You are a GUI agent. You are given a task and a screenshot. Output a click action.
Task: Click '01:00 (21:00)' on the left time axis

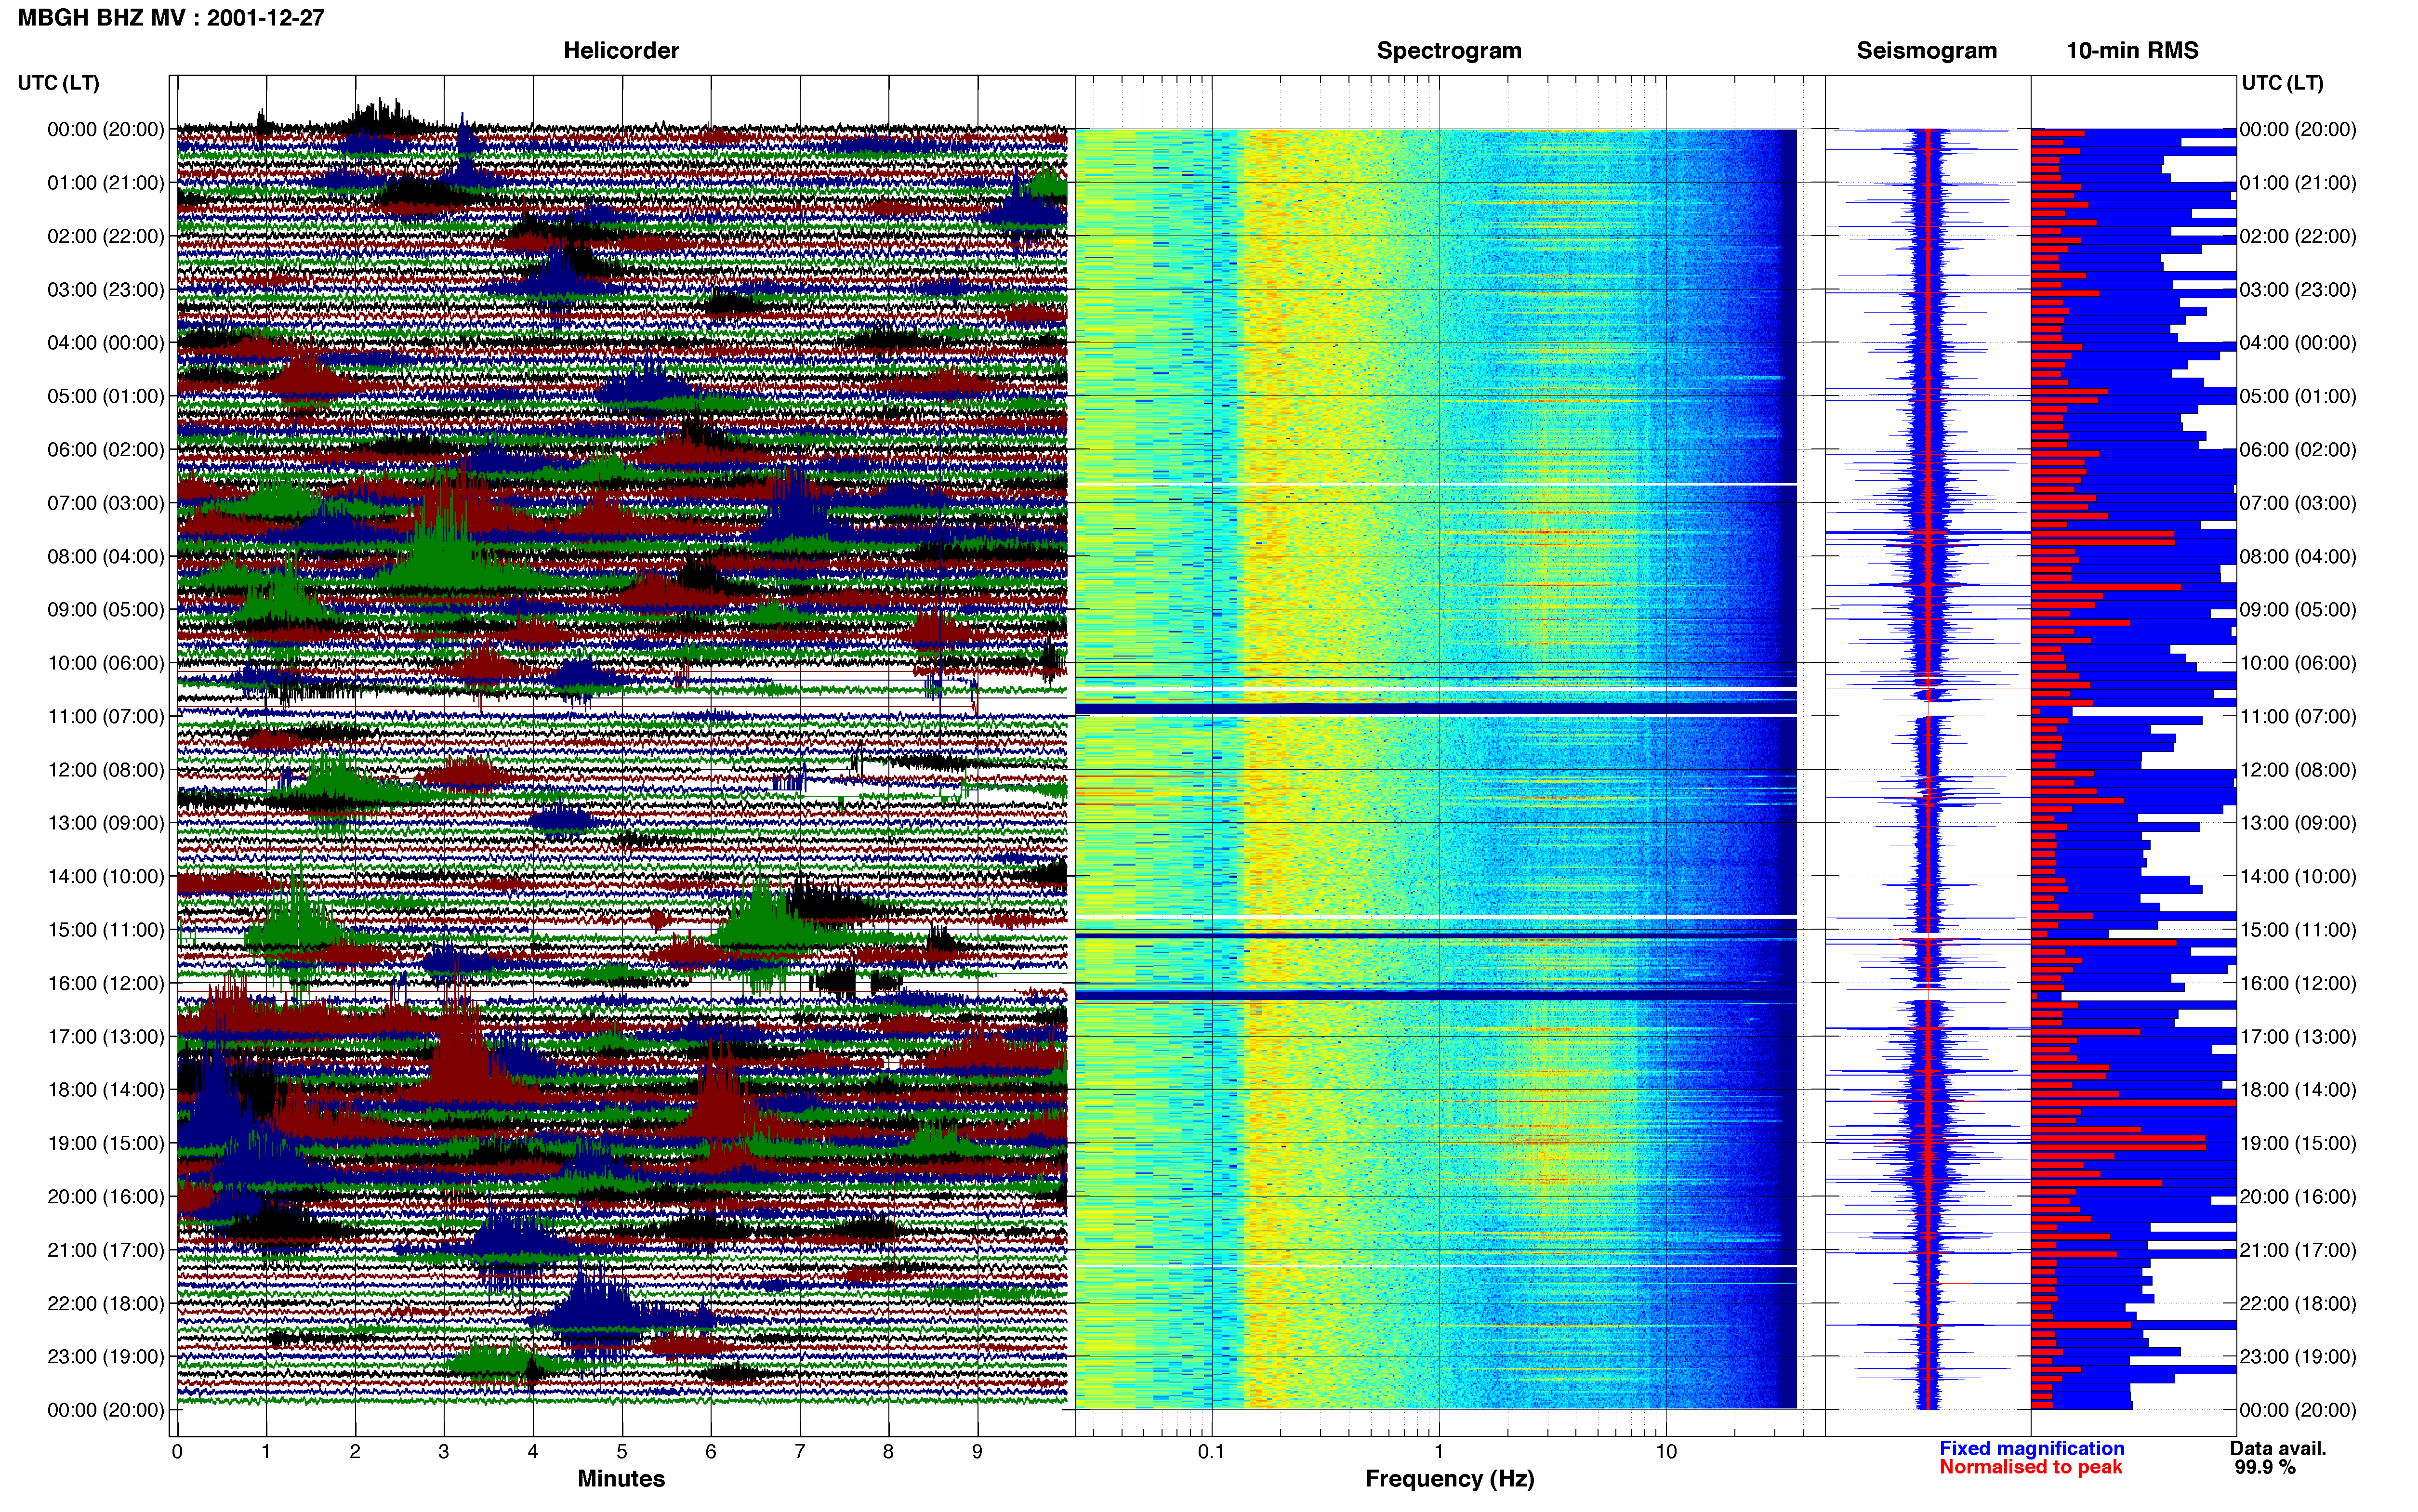tap(105, 183)
